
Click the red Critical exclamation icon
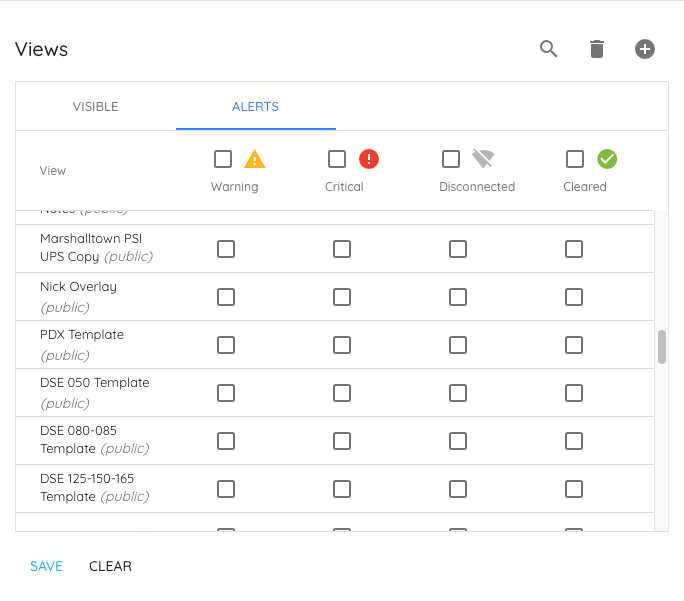click(x=369, y=159)
